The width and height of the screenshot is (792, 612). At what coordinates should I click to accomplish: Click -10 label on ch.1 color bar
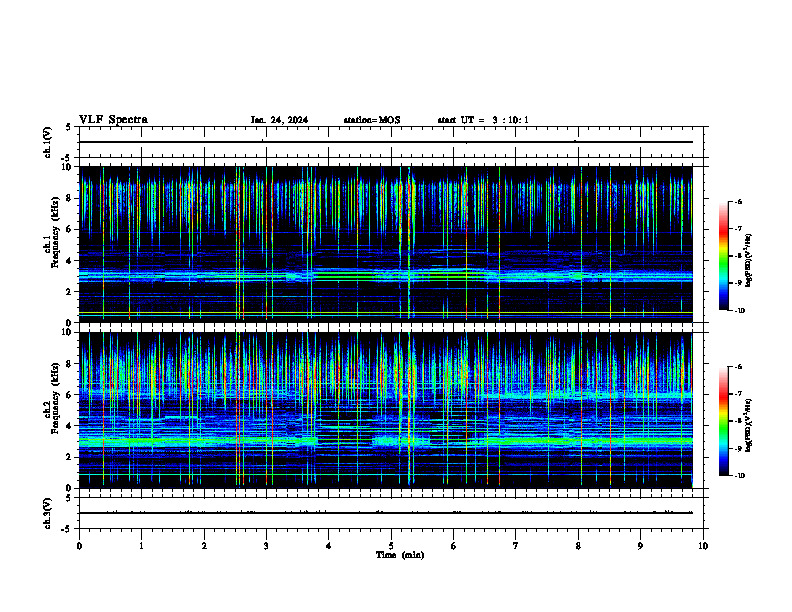click(x=739, y=311)
